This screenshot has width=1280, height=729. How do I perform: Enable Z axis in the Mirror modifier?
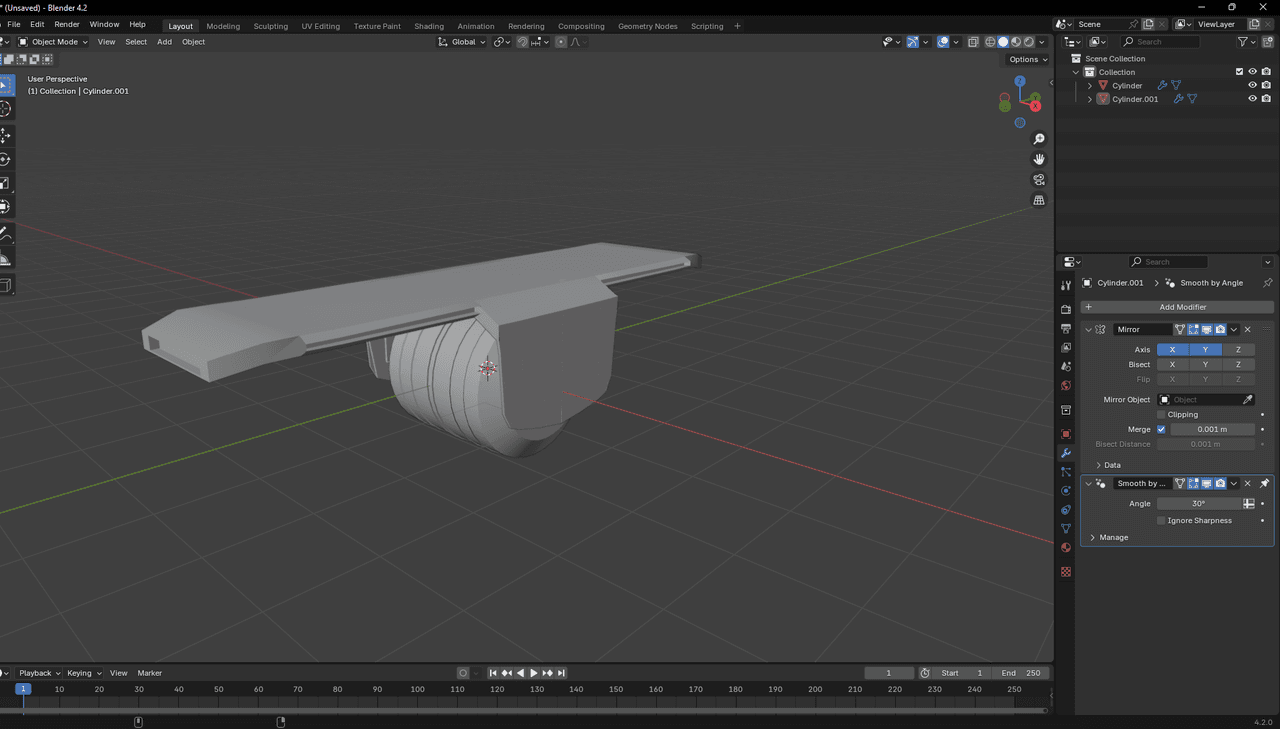1238,349
